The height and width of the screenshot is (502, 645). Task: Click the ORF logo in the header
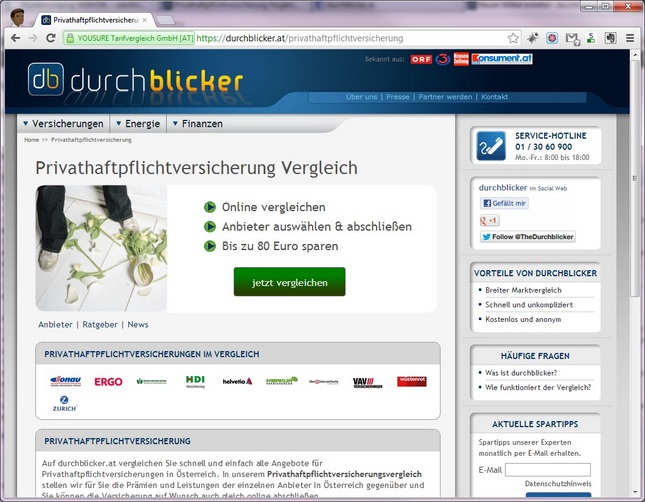(x=421, y=59)
